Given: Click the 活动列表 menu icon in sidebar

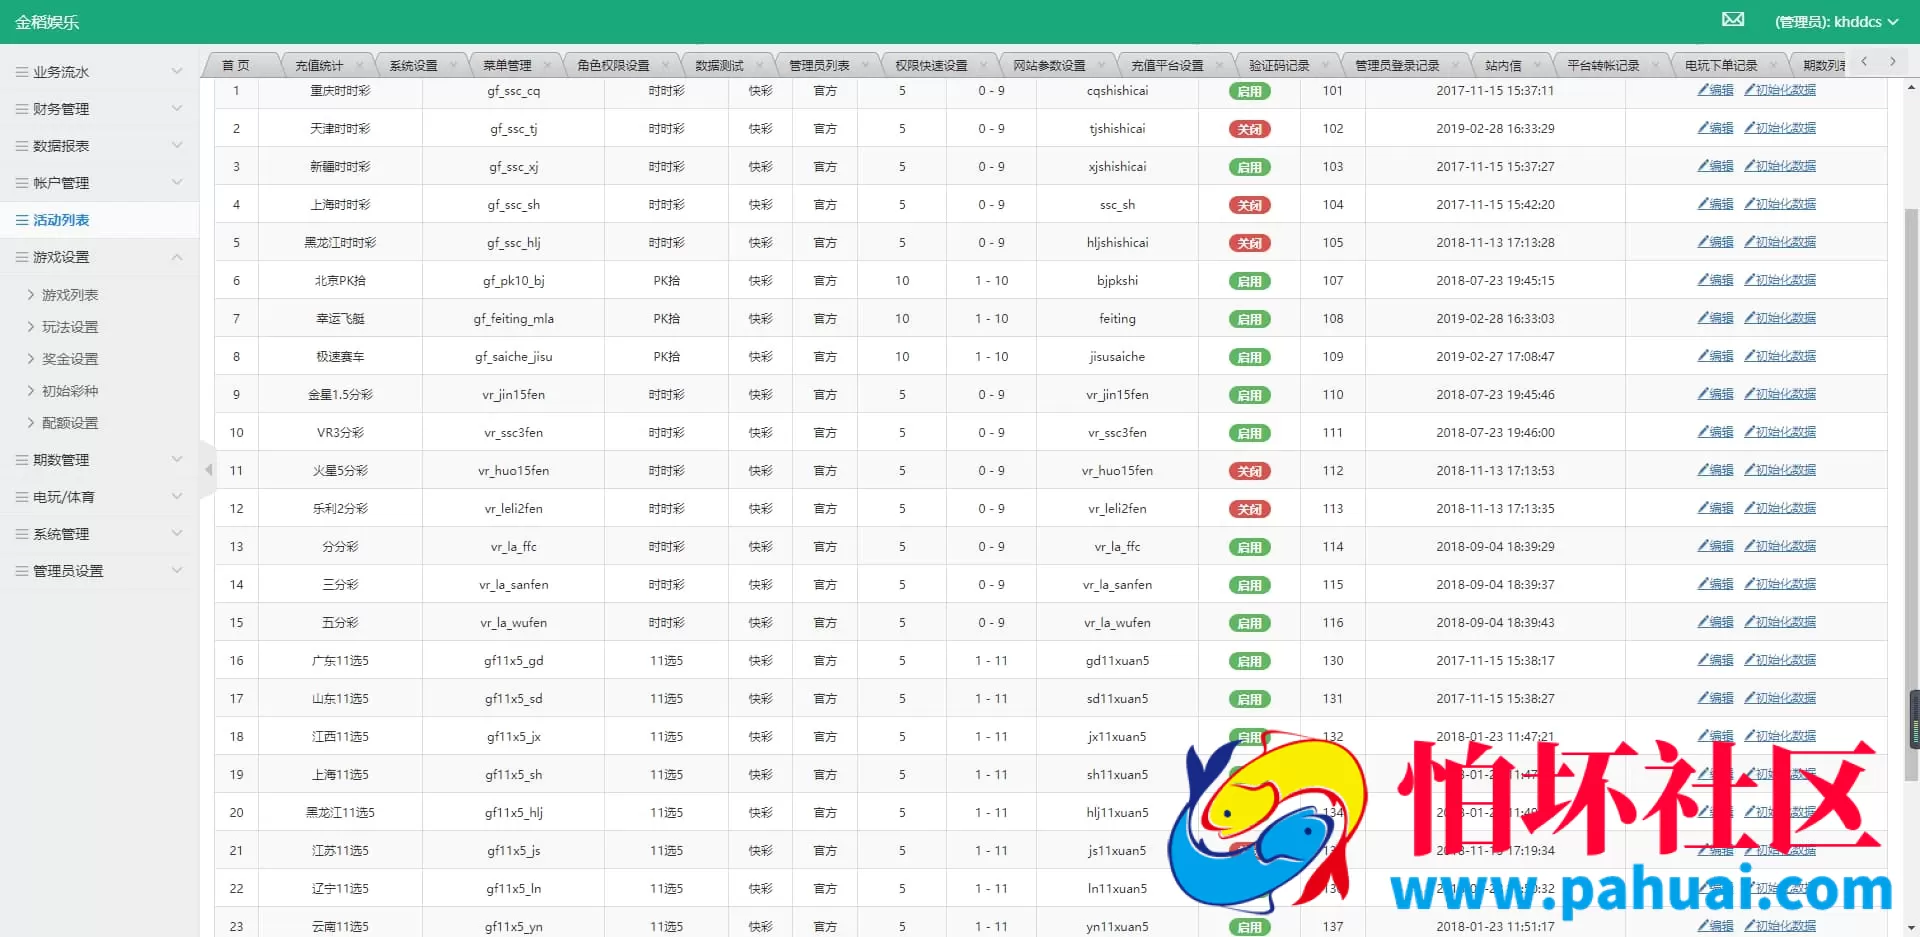Looking at the screenshot, I should coord(21,220).
